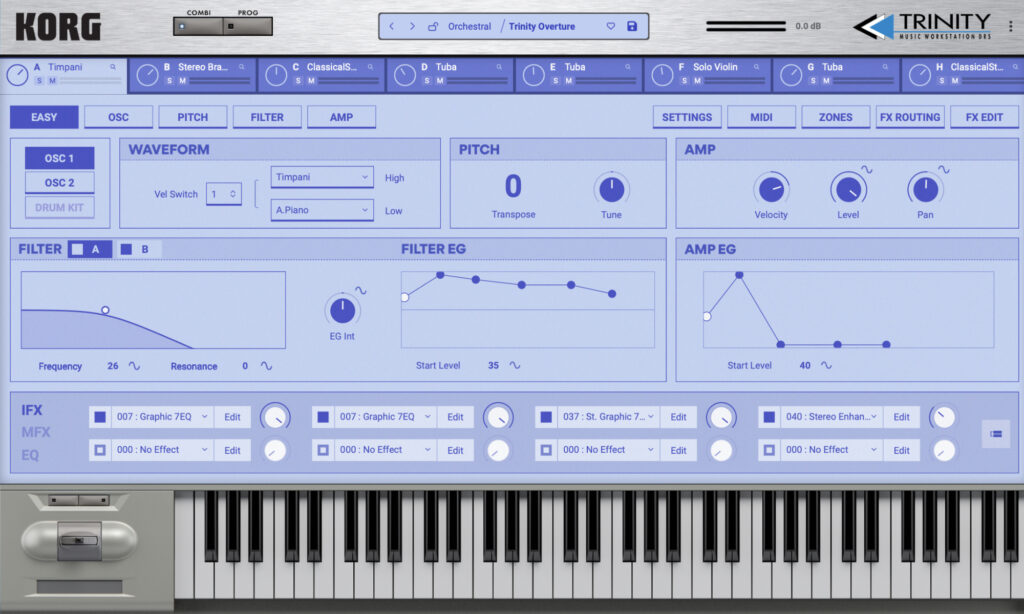Switch to the FILTER tab
The width and height of the screenshot is (1024, 614).
tap(267, 116)
